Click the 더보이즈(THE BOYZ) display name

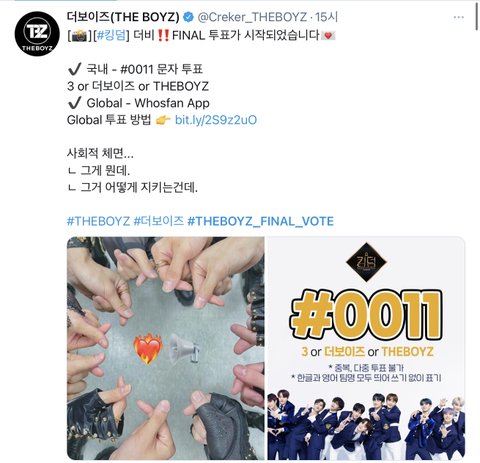[123, 17]
